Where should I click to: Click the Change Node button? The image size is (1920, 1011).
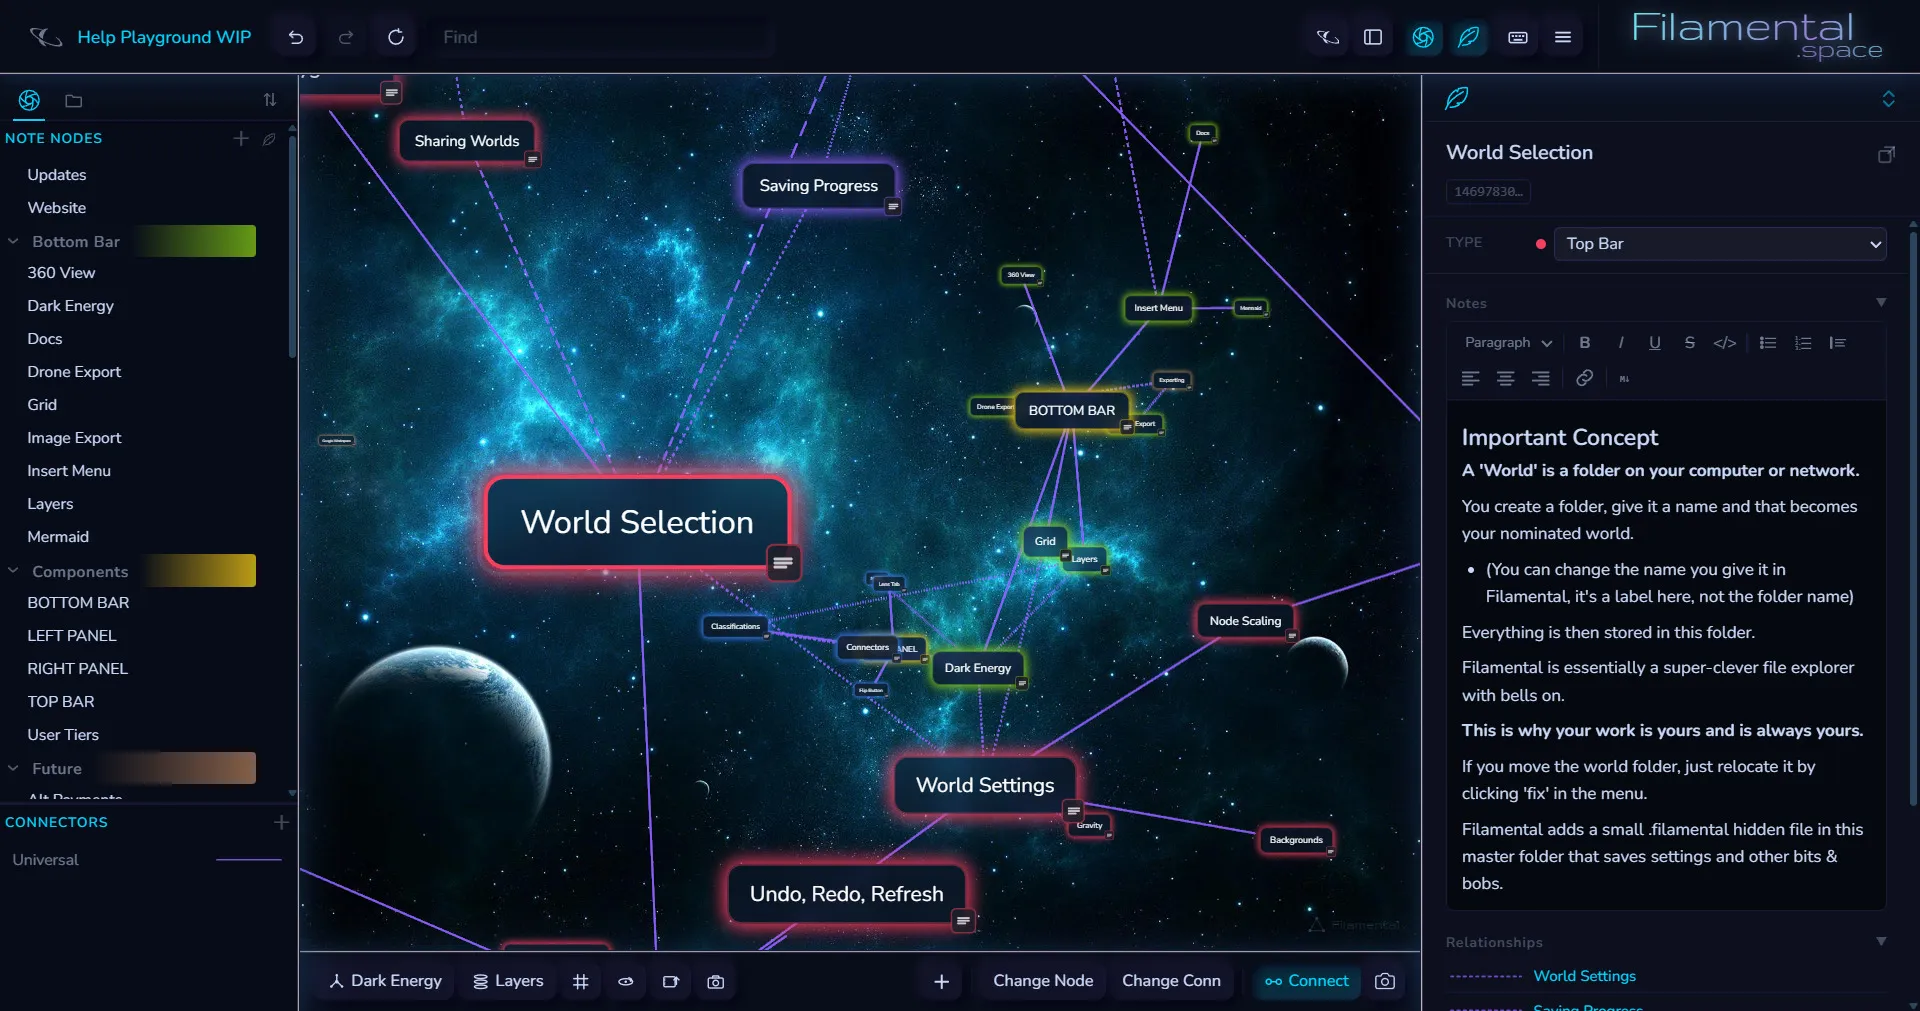1043,981
